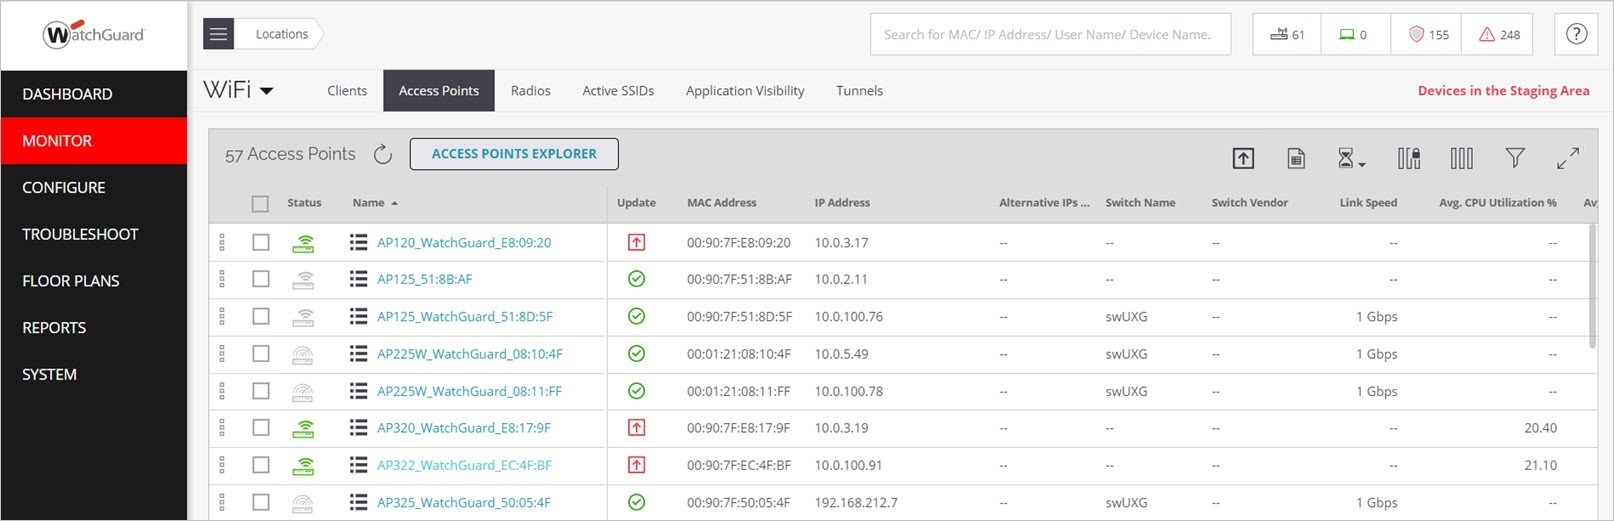Image resolution: width=1614 pixels, height=521 pixels.
Task: Open the filter funnel icon
Action: click(1515, 158)
